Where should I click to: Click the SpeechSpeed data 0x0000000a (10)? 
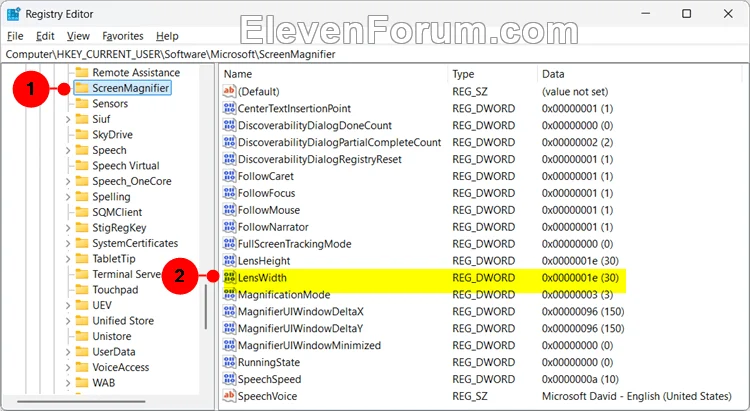(x=580, y=379)
